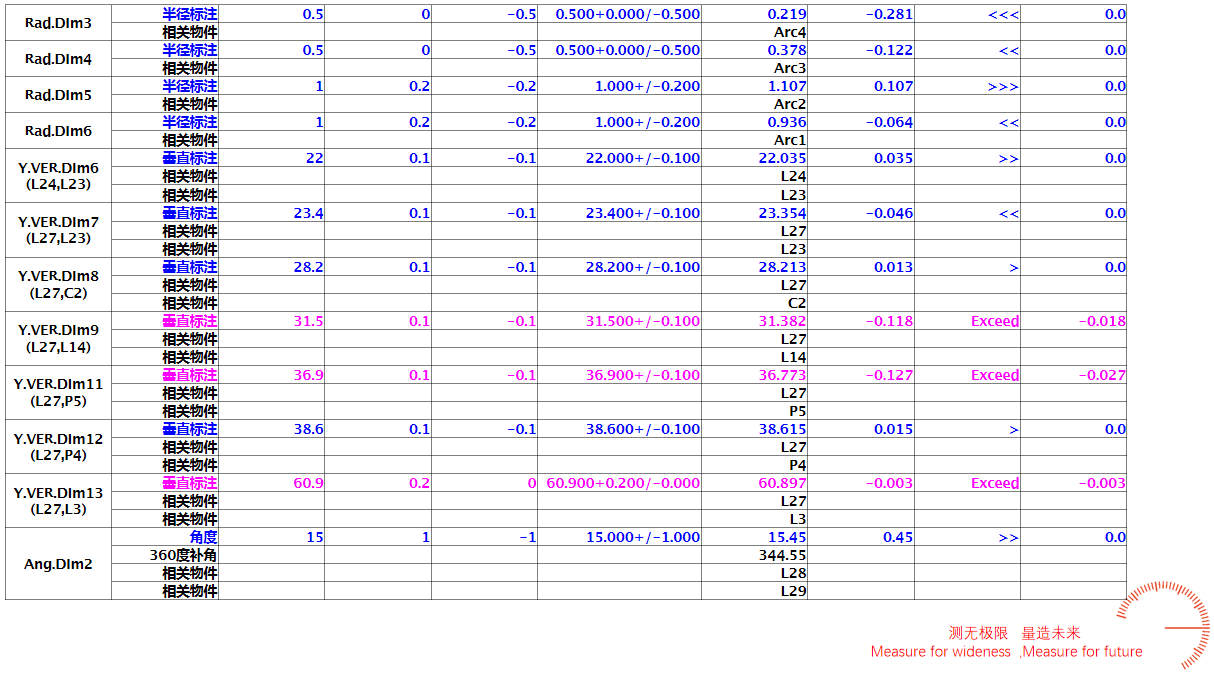Select the Rad.Dim4 row label
Image resolution: width=1214 pixels, height=675 pixels.
pos(58,59)
